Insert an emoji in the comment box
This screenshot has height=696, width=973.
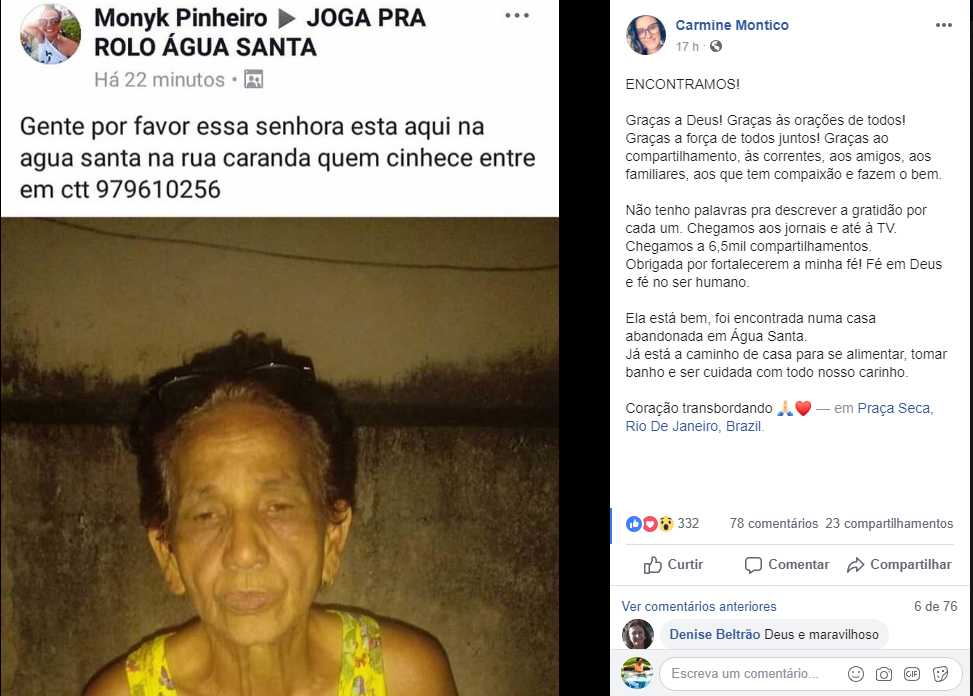point(855,674)
